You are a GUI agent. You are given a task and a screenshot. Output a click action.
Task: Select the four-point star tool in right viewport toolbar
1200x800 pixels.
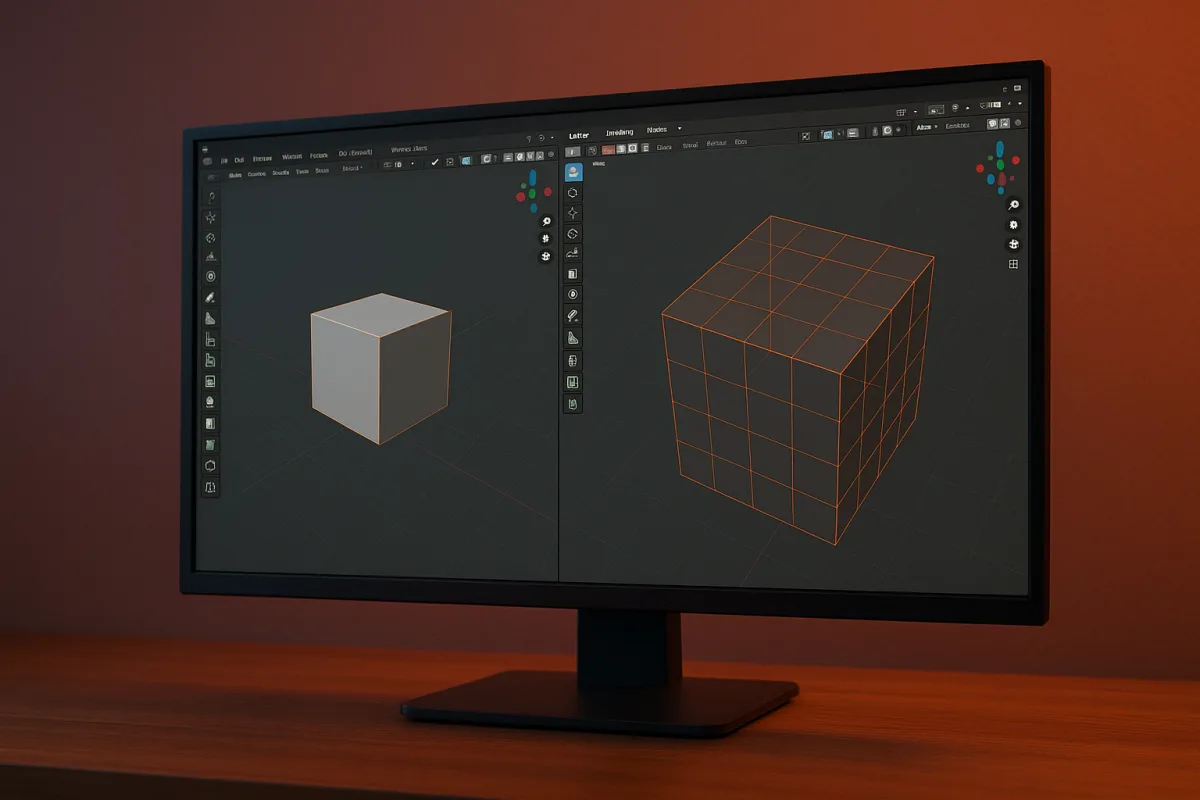[x=573, y=213]
